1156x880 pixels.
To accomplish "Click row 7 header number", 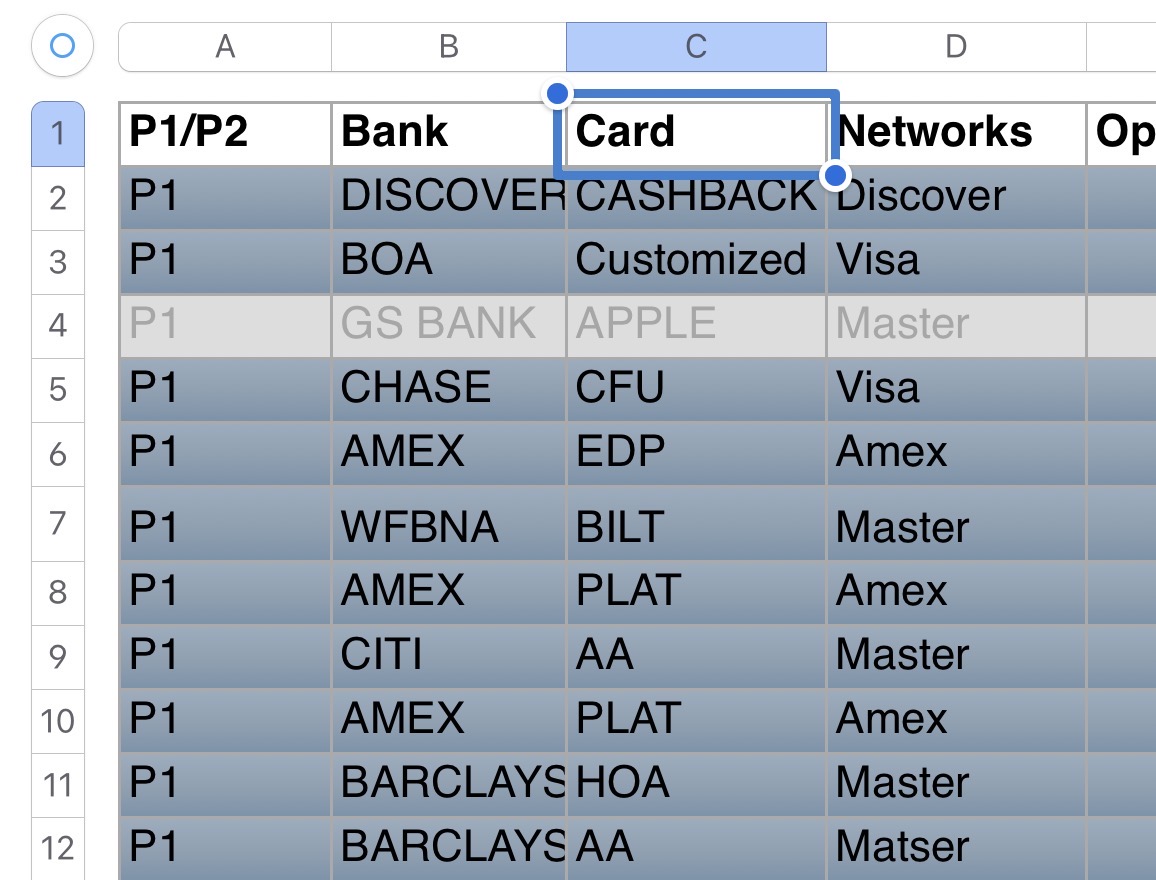I will point(58,524).
